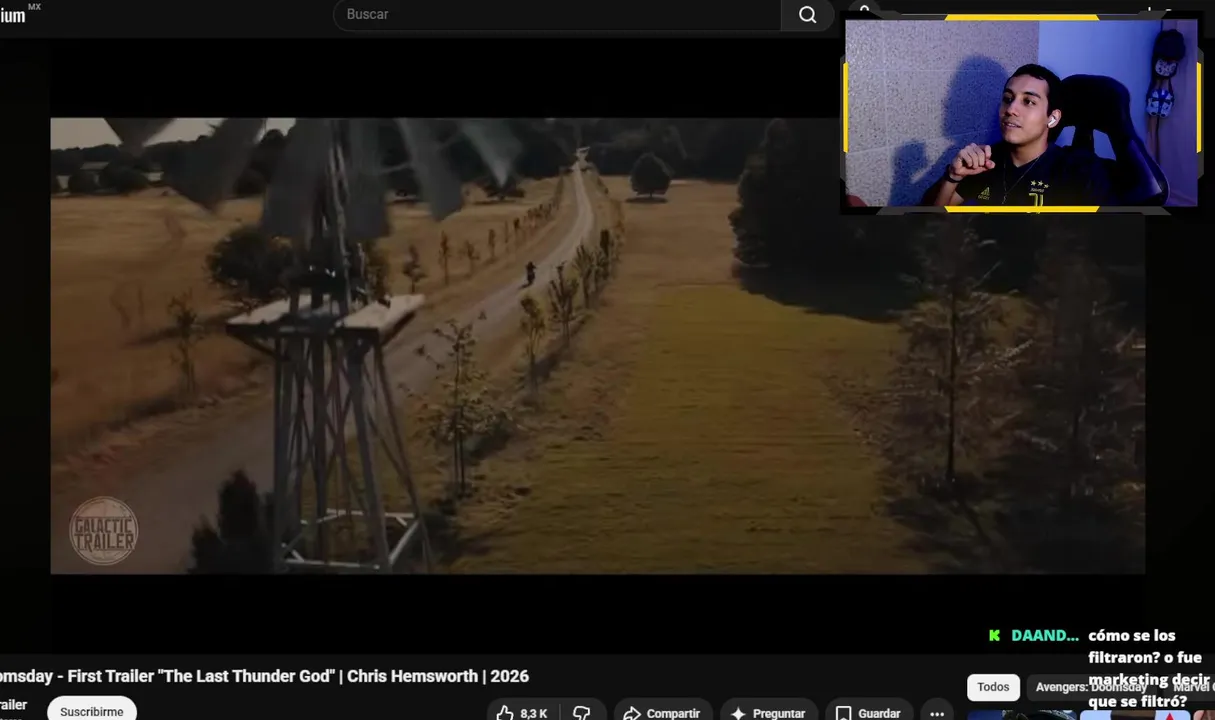Select the Avengers: Doomsday filter chip
This screenshot has height=720, width=1215.
(x=1091, y=687)
